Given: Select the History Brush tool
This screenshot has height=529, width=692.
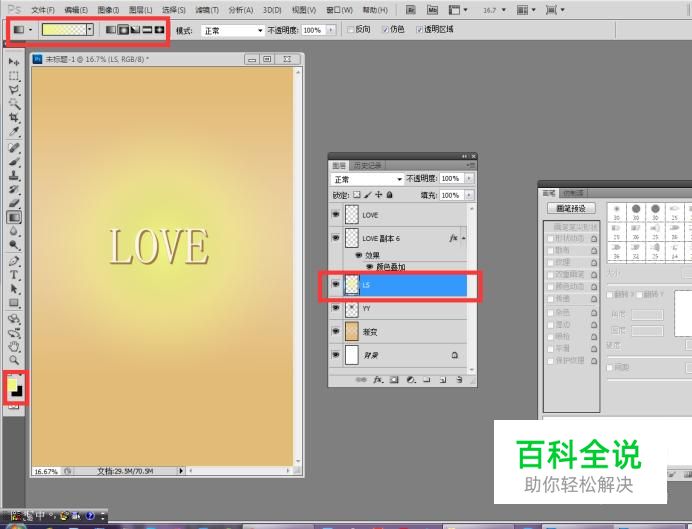Looking at the screenshot, I should tap(14, 189).
